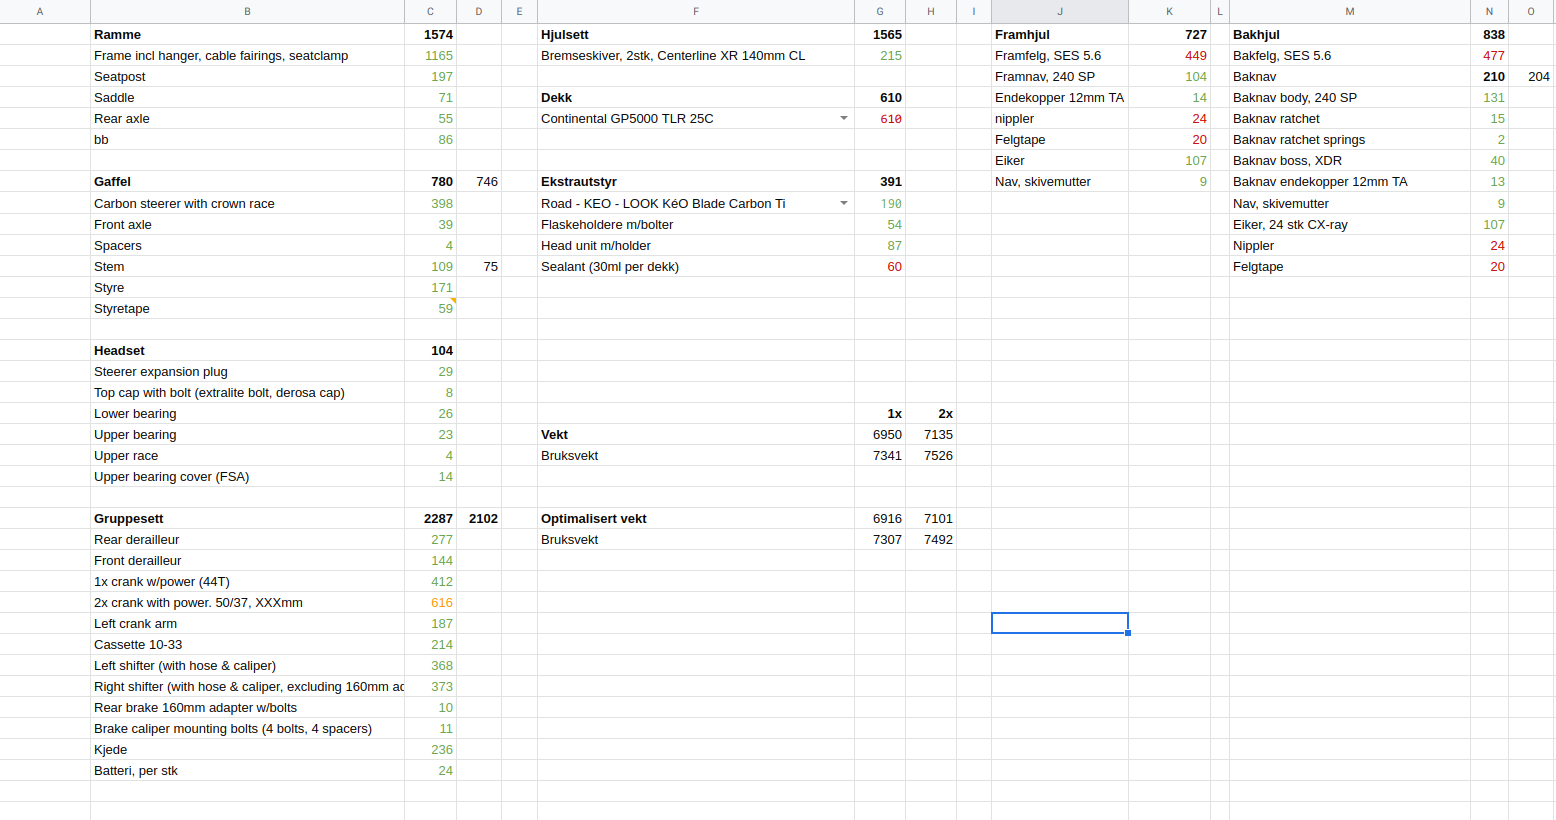The height and width of the screenshot is (820, 1556).
Task: Click the column C header
Action: 430,11
